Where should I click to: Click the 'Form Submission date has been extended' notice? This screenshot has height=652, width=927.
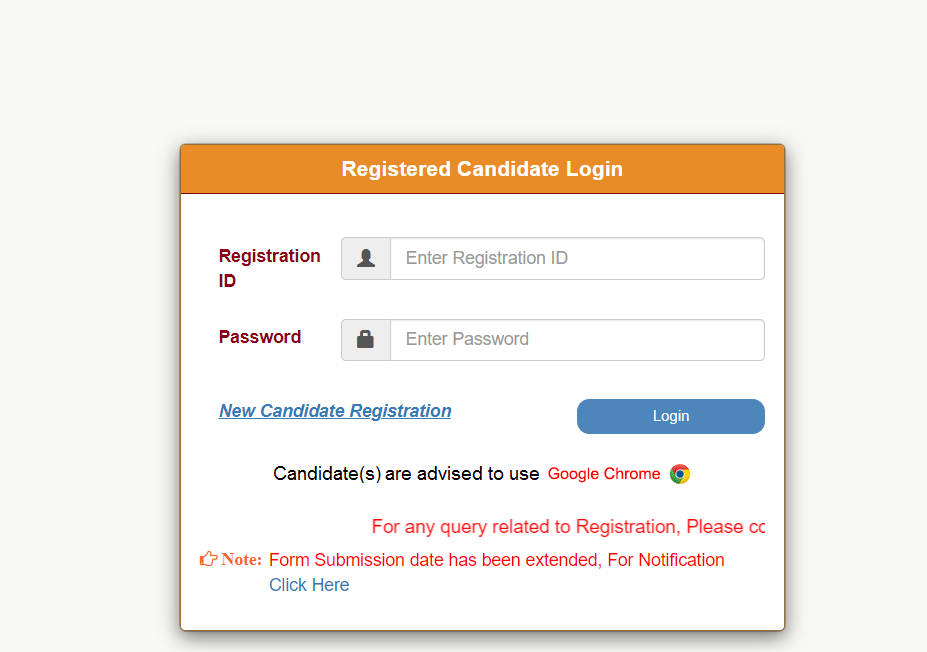click(x=435, y=560)
